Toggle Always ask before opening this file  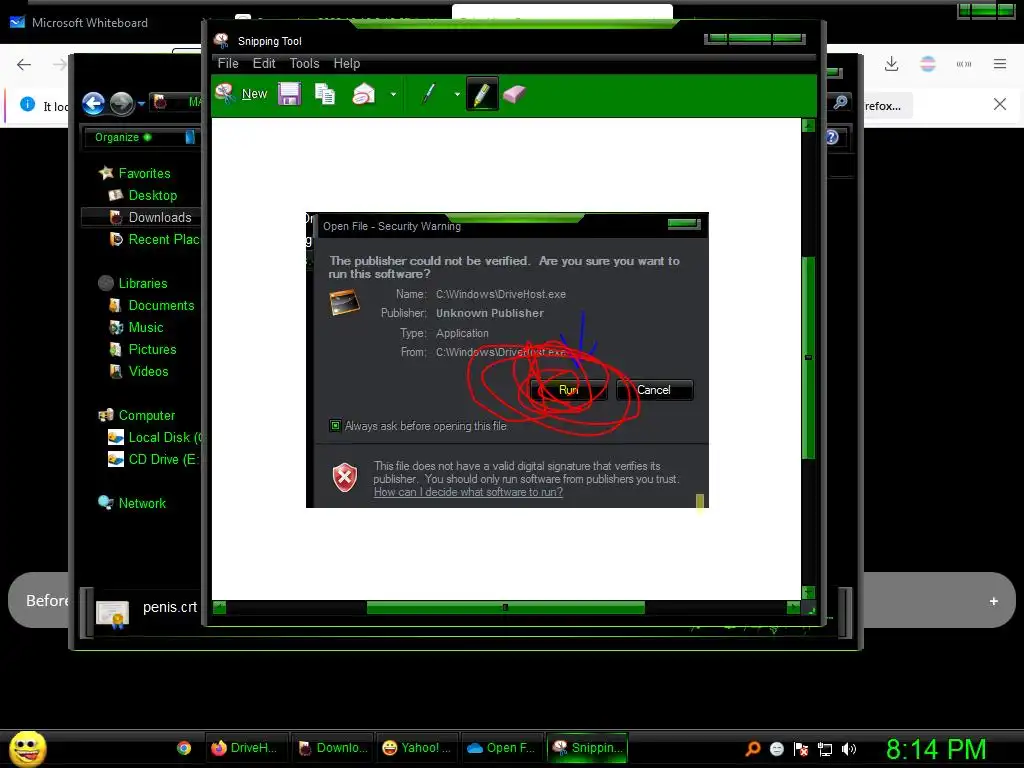[x=335, y=426]
